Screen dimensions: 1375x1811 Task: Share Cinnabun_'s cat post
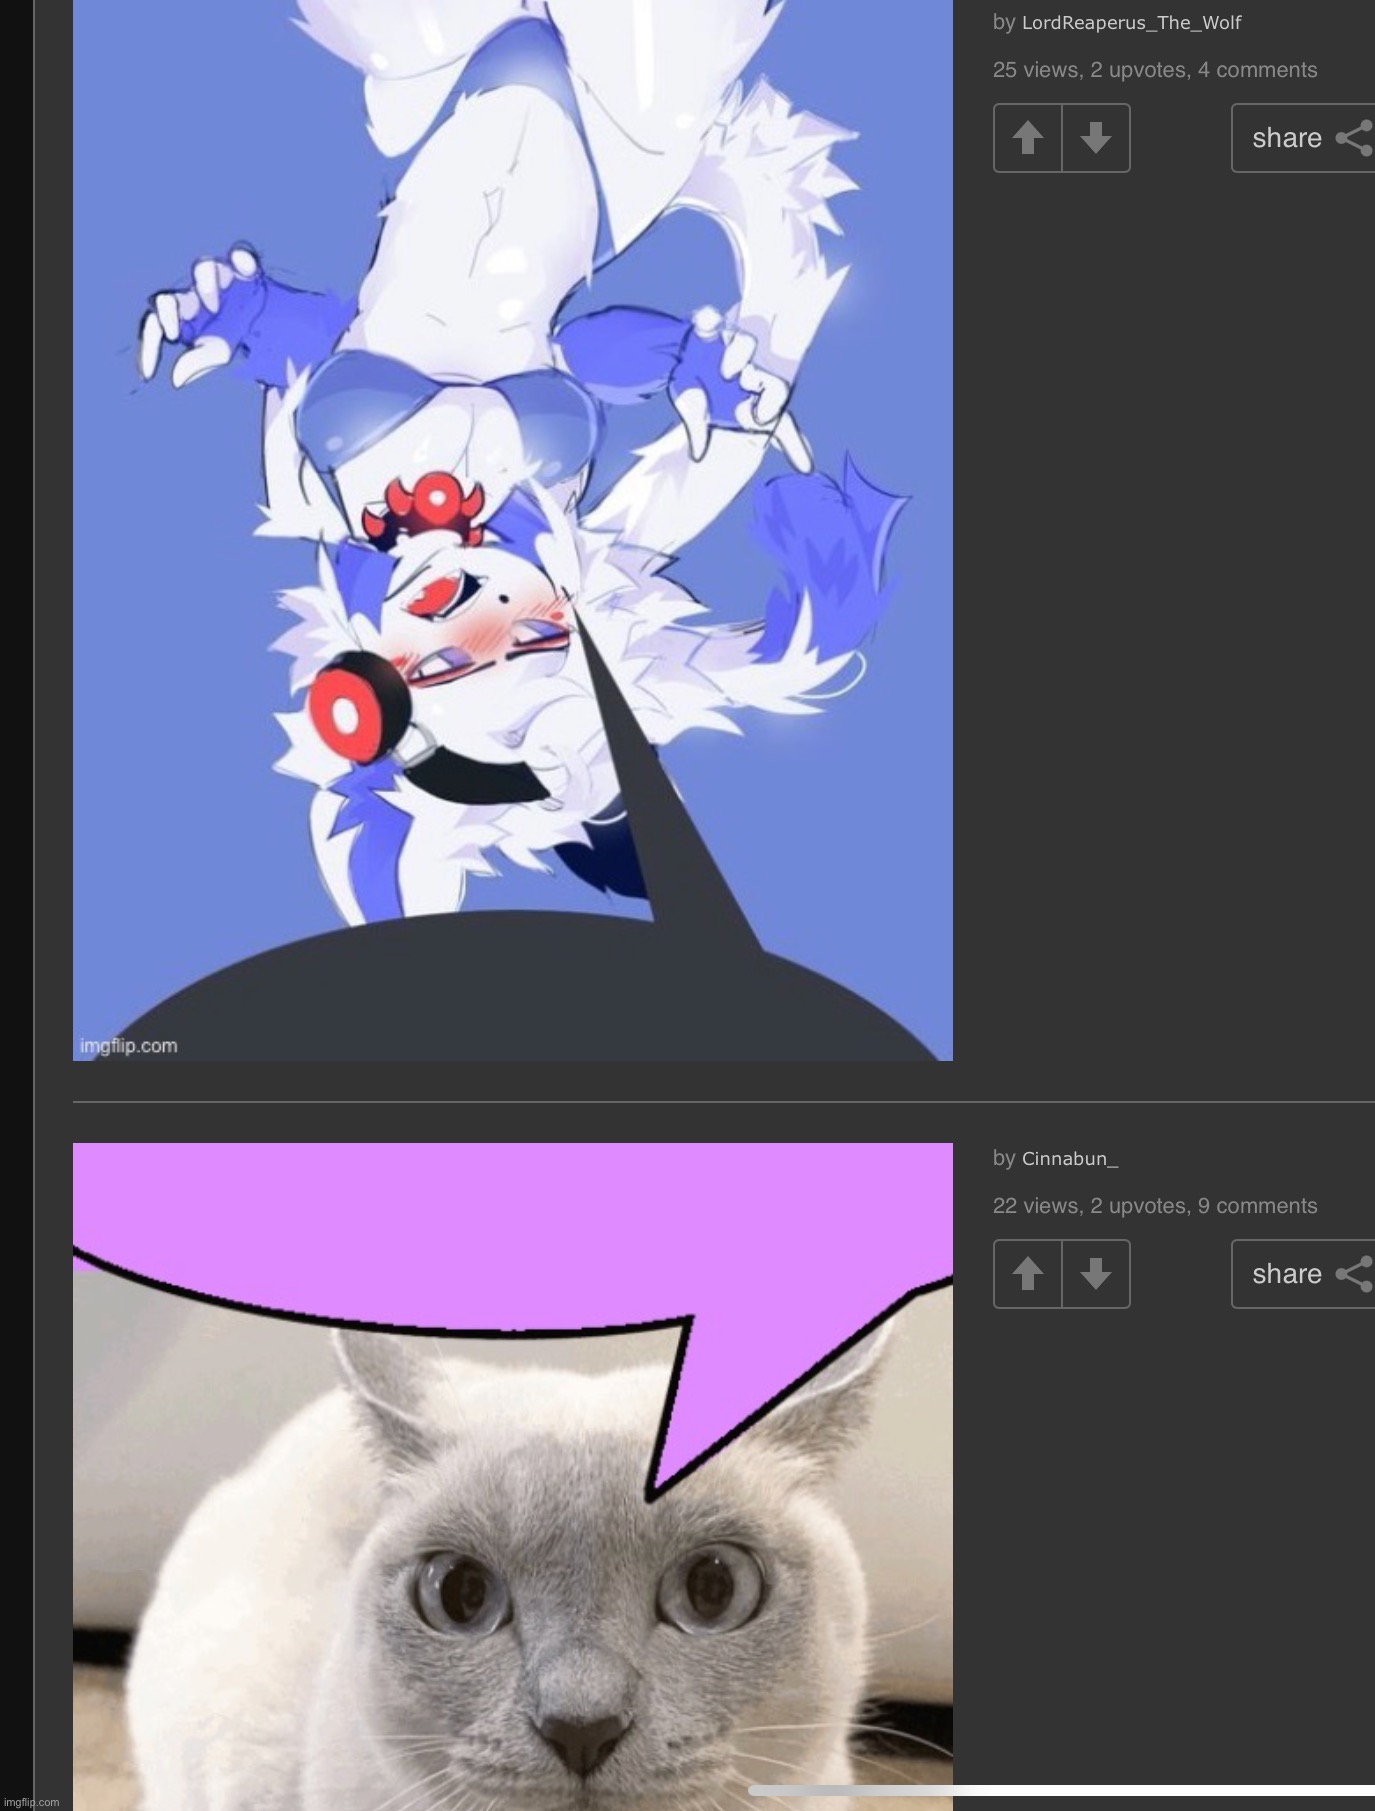[1304, 1274]
